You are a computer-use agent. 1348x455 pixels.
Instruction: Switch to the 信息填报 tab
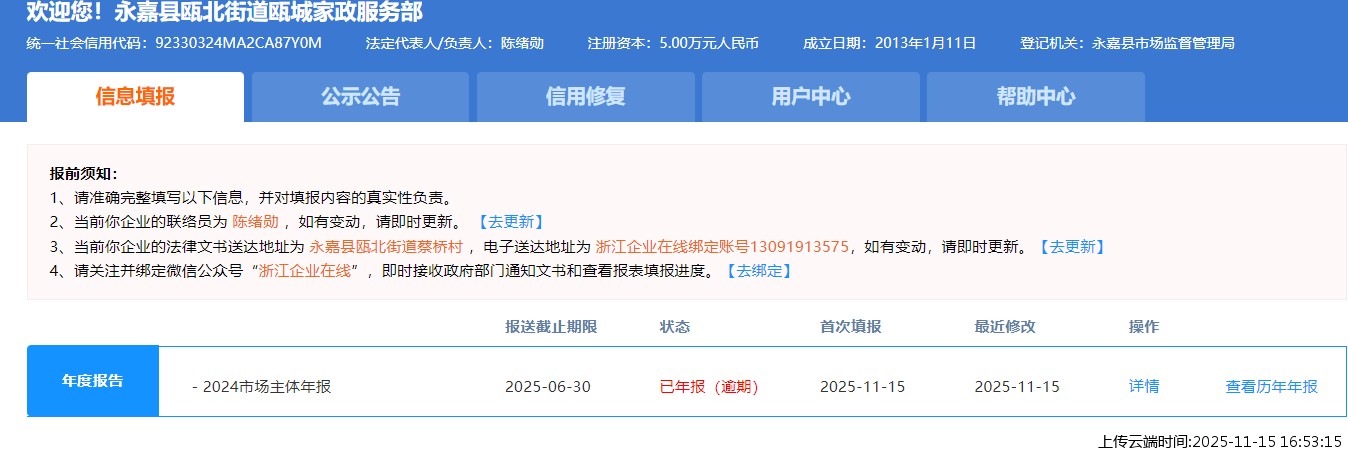(x=135, y=97)
